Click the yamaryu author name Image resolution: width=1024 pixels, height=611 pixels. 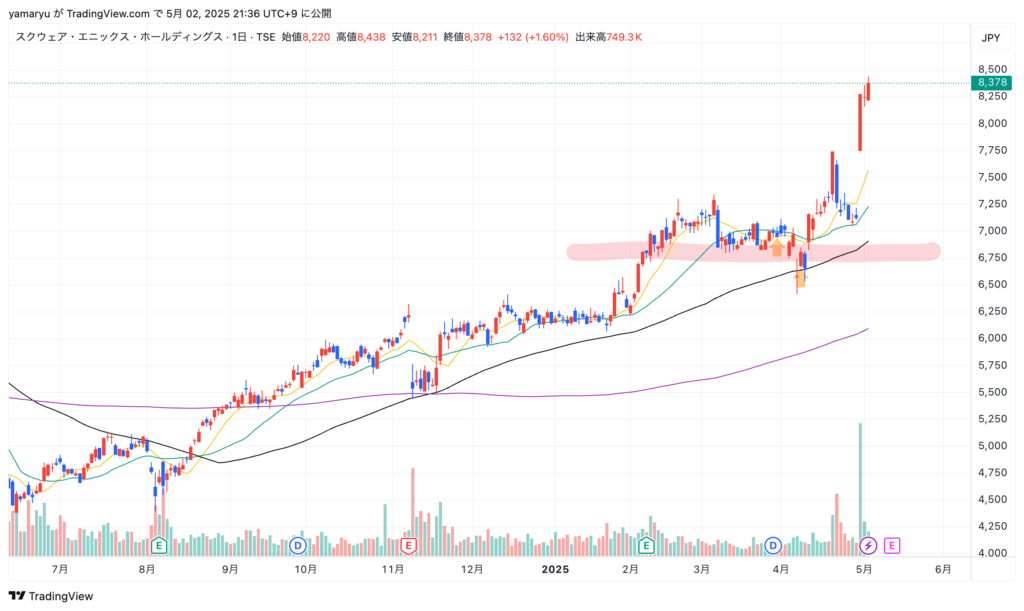(29, 14)
